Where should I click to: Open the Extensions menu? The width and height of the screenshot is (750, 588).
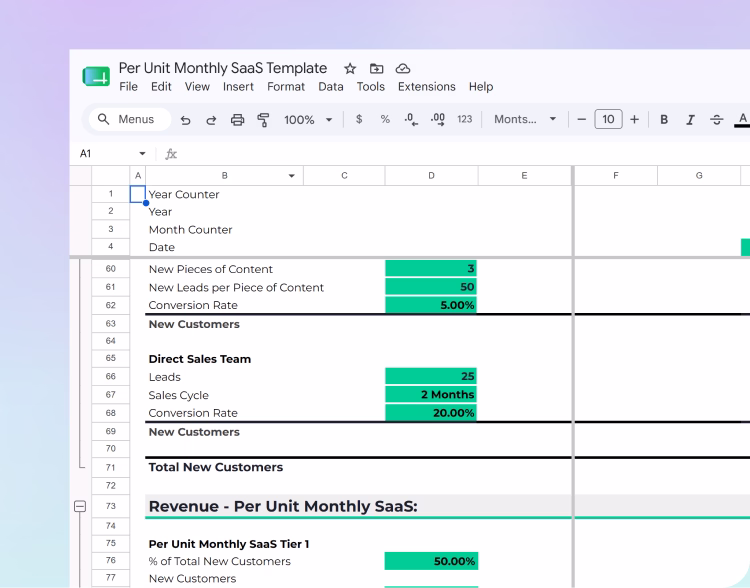pyautogui.click(x=427, y=87)
